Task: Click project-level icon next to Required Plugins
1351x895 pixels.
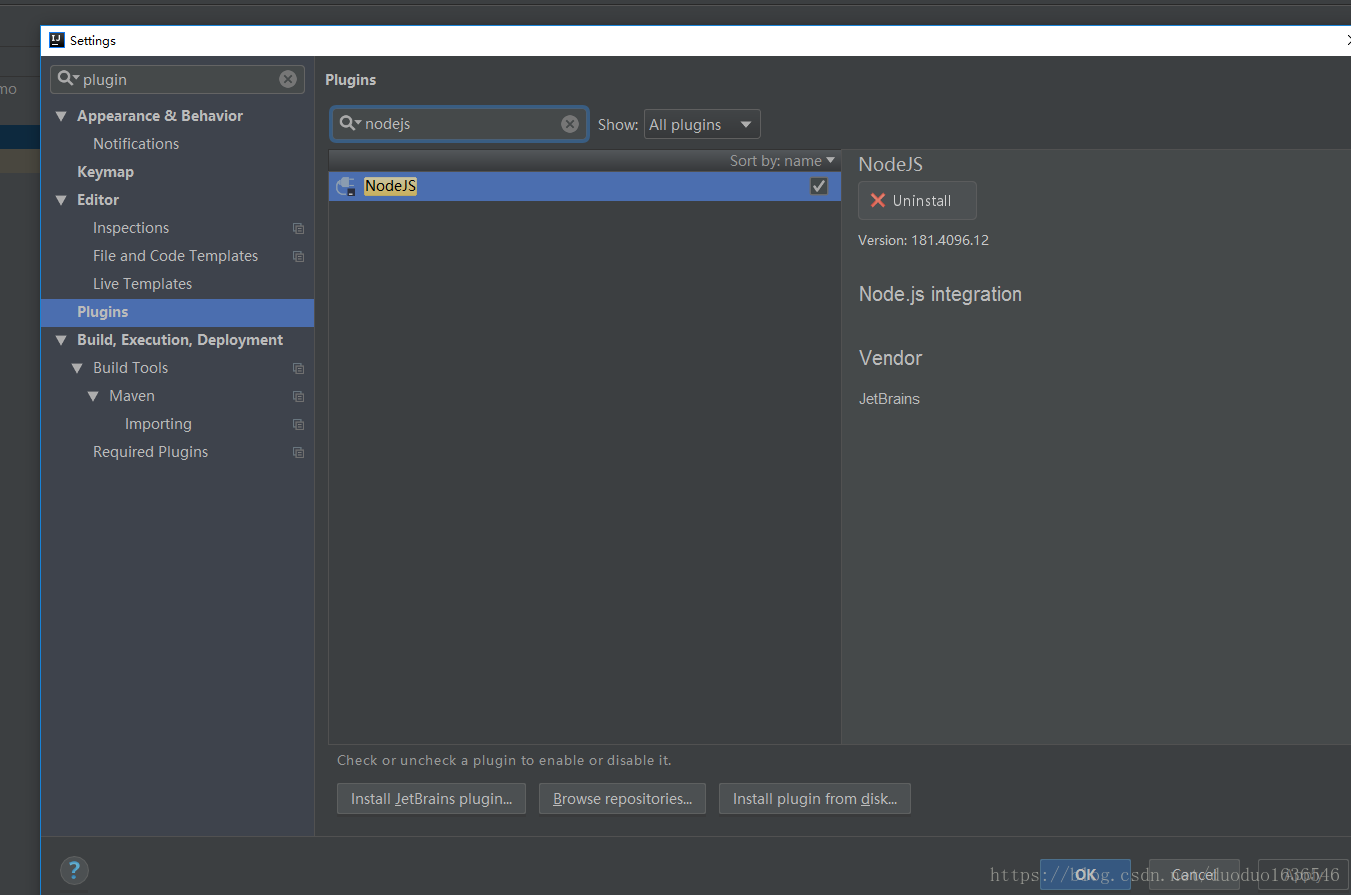Action: [x=298, y=453]
